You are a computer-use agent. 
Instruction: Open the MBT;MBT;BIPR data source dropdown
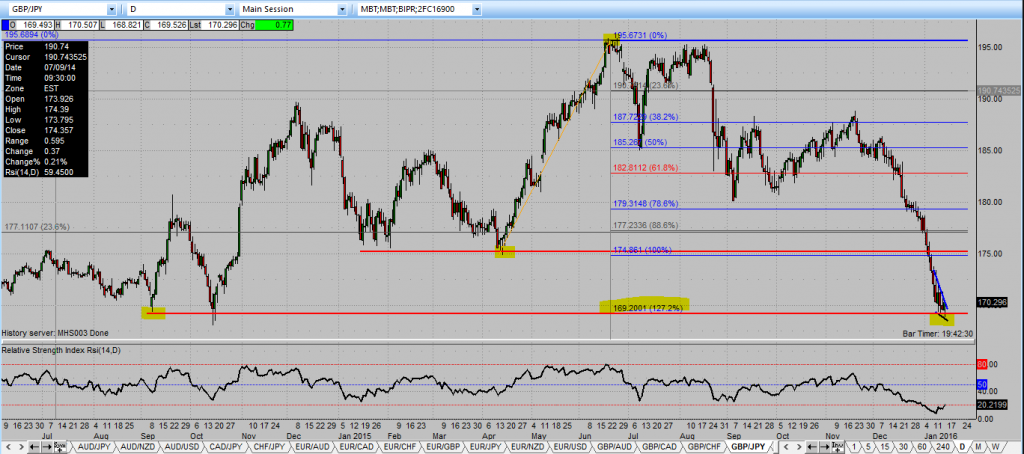[x=477, y=9]
